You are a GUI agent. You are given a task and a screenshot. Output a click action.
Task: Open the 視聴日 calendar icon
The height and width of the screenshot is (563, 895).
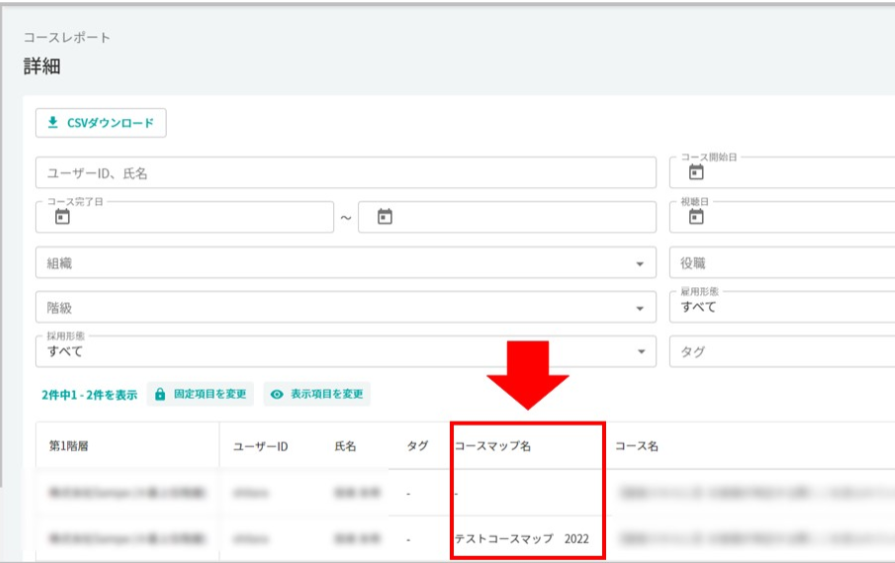click(696, 217)
